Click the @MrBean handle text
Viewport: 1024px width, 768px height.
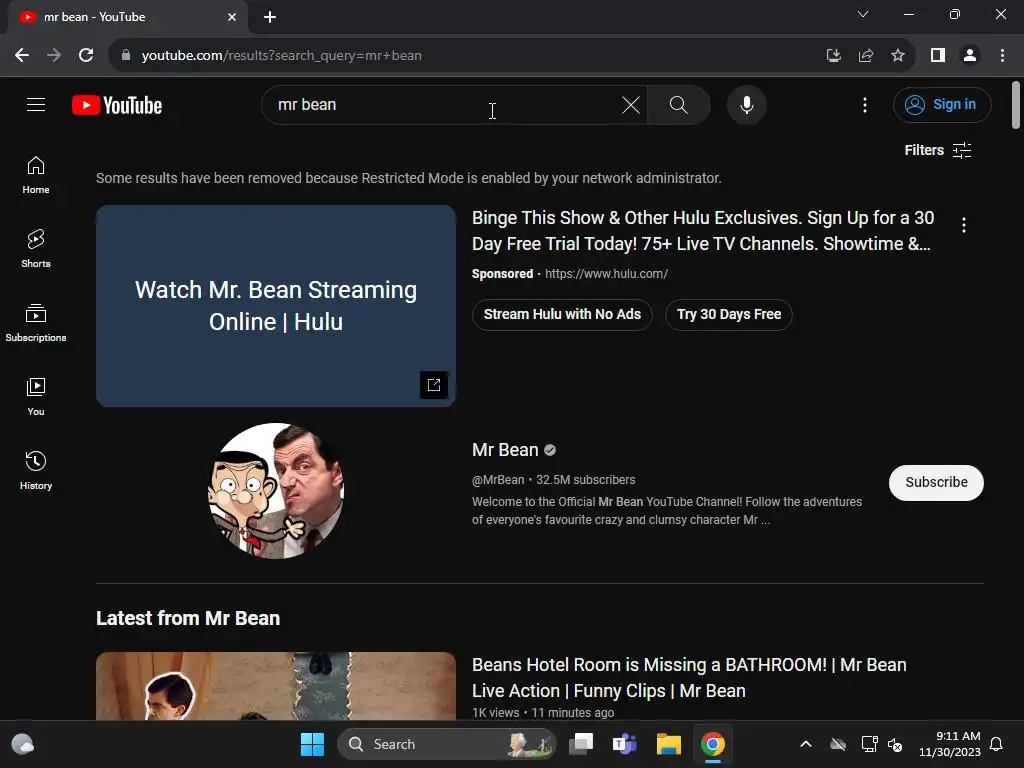[x=498, y=480]
